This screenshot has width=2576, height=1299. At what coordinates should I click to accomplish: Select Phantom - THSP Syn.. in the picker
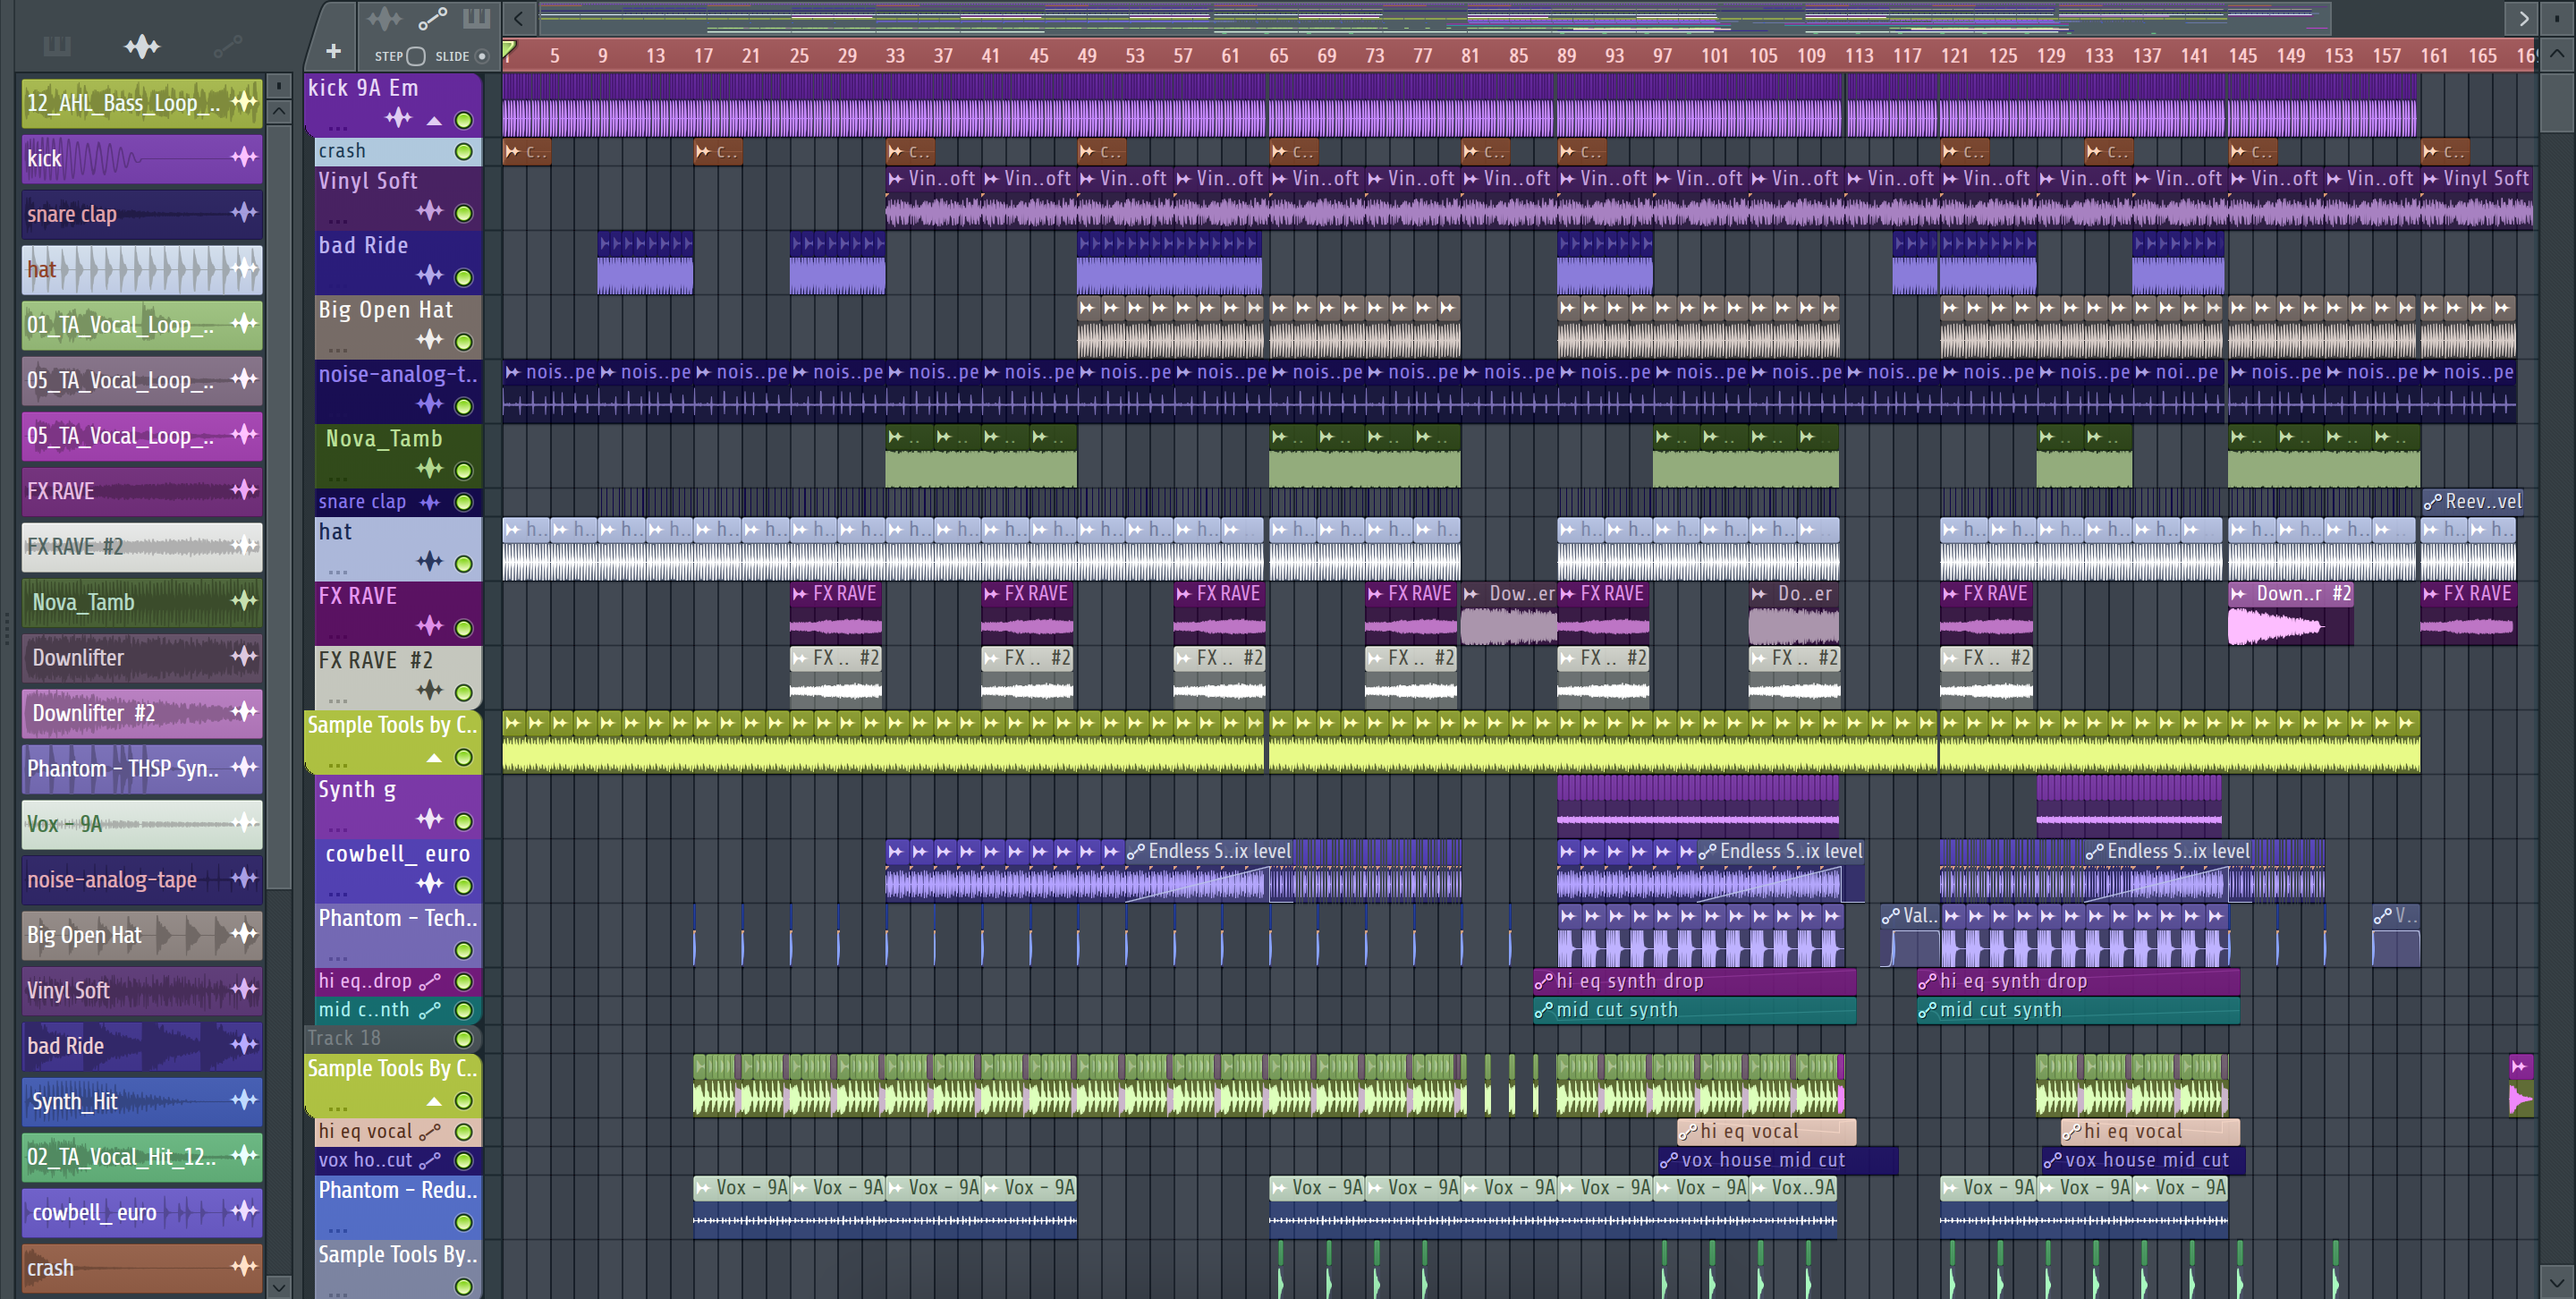(142, 768)
